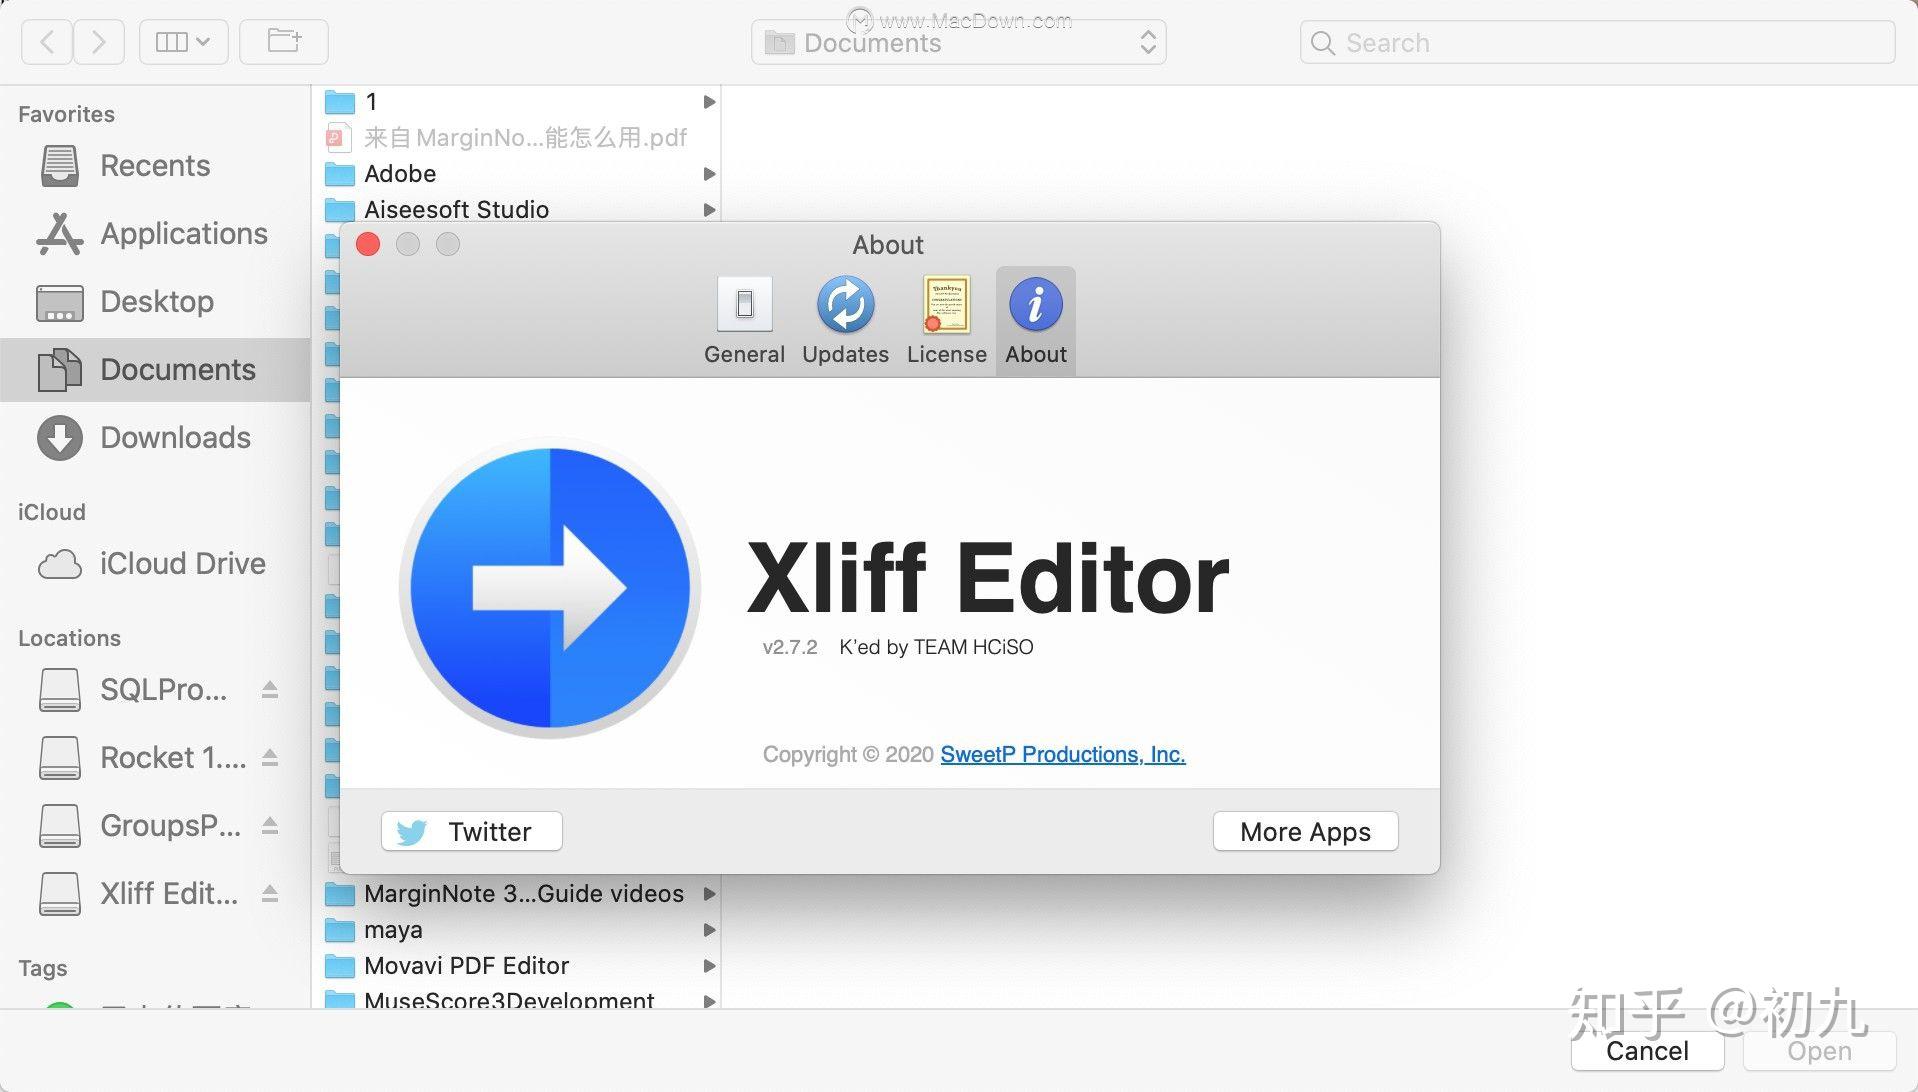Viewport: 1918px width, 1092px height.
Task: Eject the Xliff Edit volume
Action: (x=269, y=893)
